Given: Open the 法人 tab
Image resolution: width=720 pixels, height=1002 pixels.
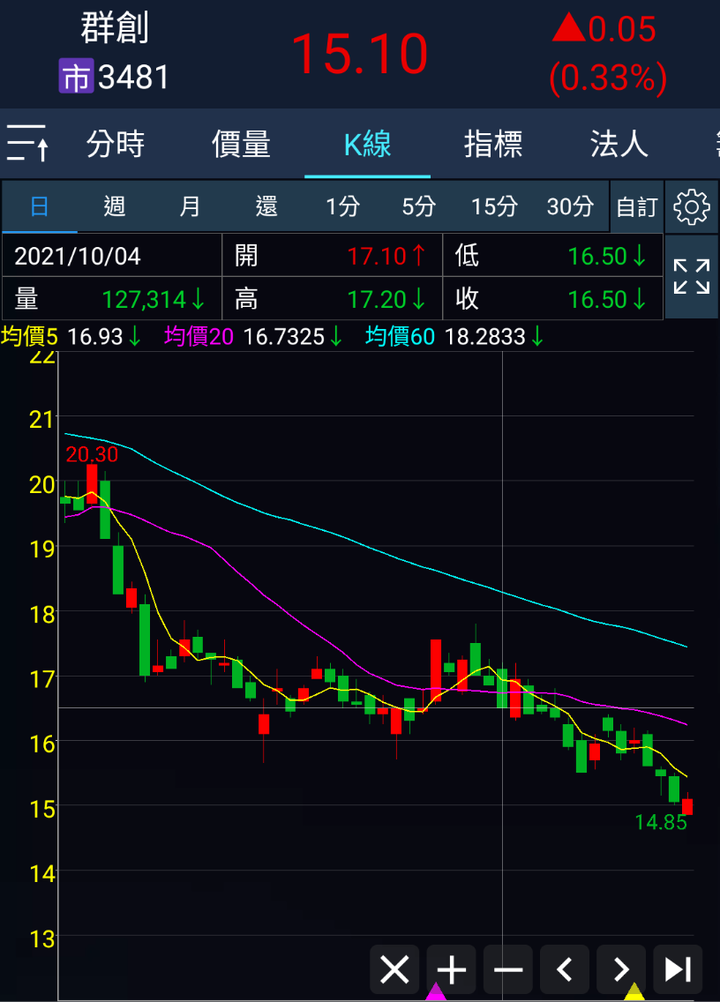Looking at the screenshot, I should tap(619, 144).
